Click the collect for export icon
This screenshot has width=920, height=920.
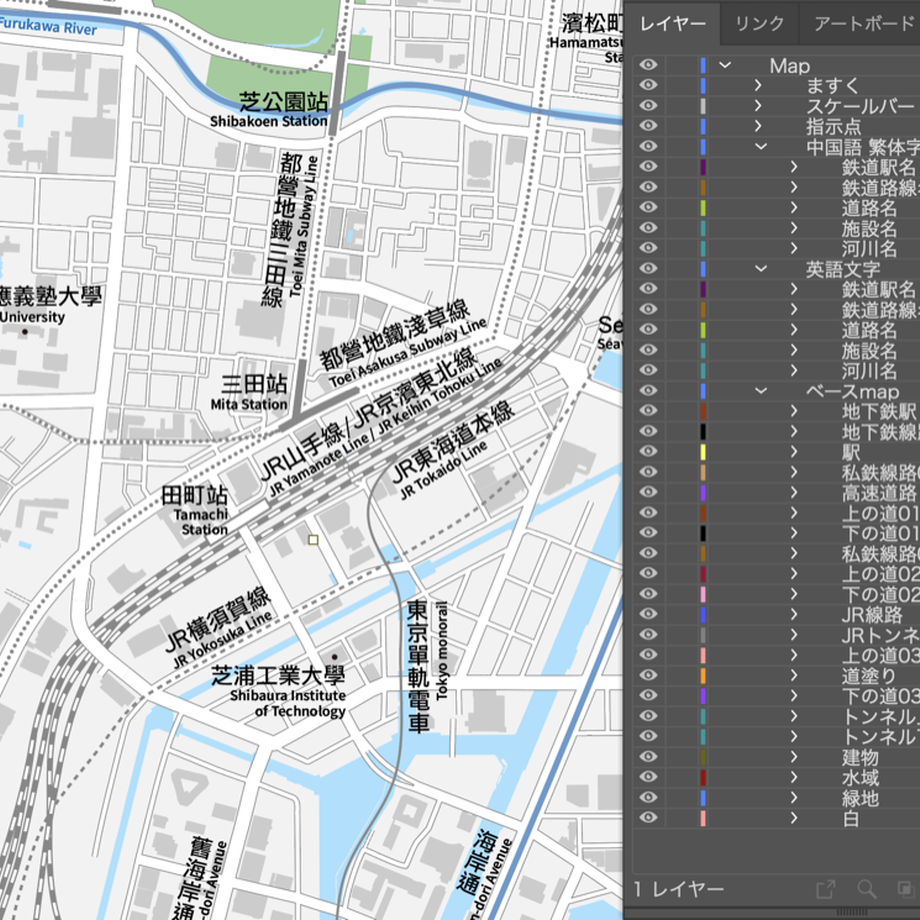click(825, 889)
